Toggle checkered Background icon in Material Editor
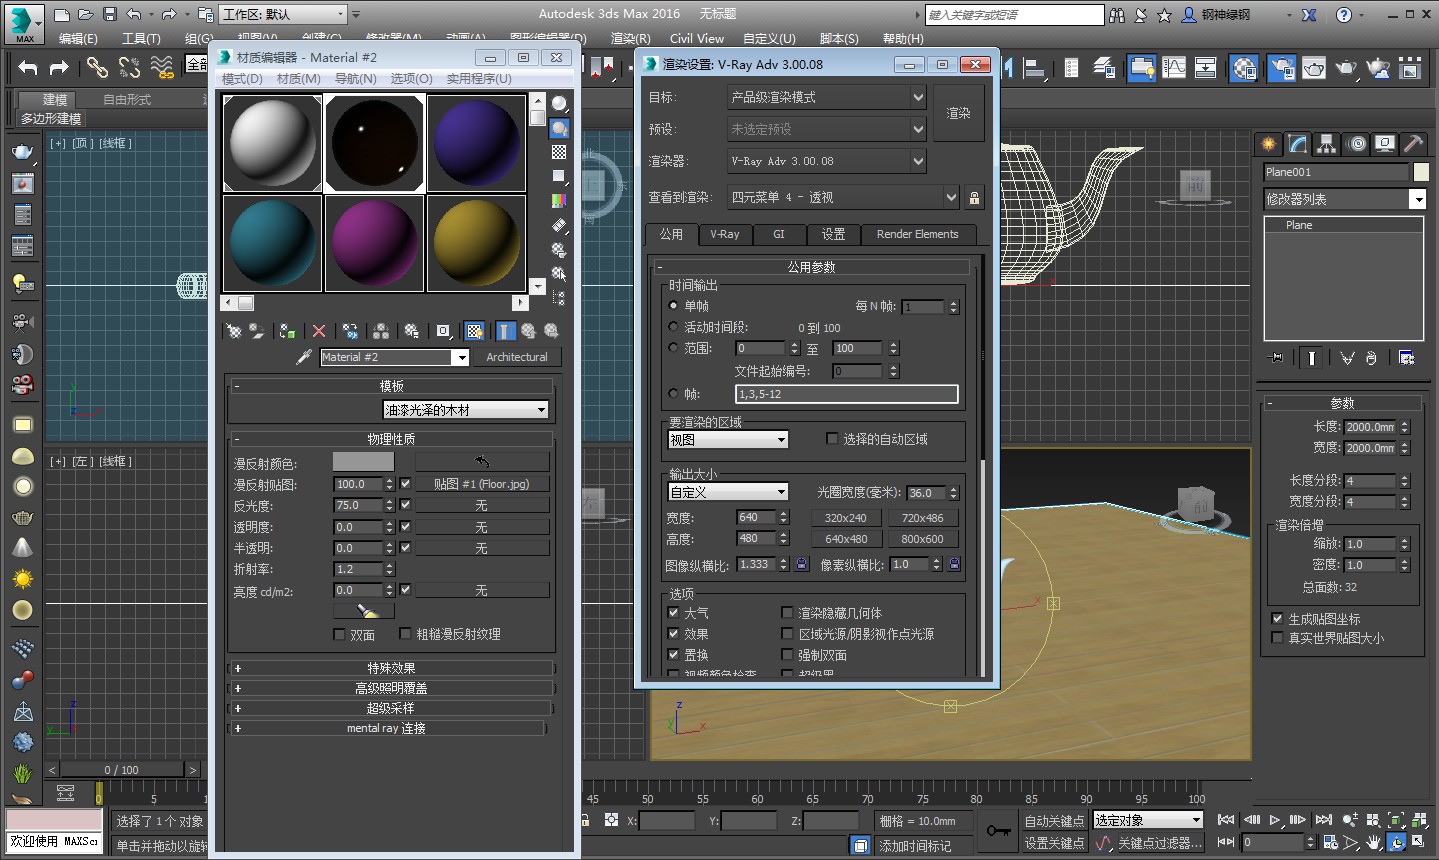The width and height of the screenshot is (1439, 860). tap(559, 152)
